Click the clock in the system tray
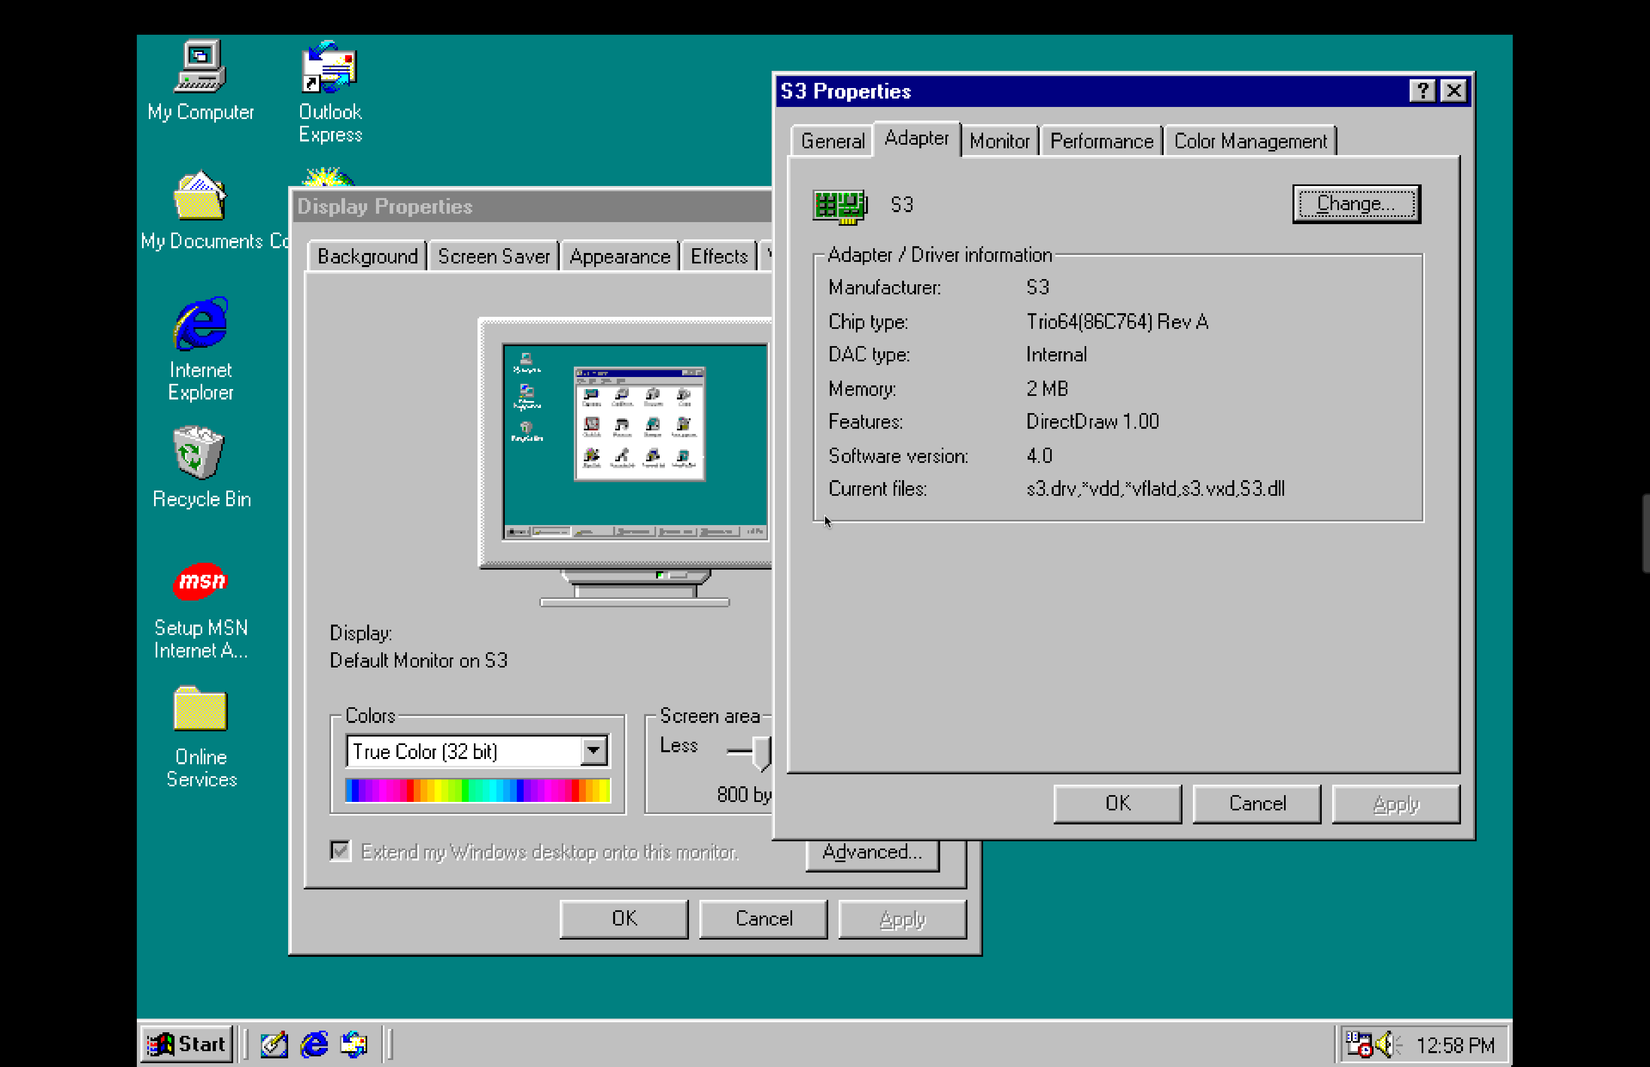 tap(1455, 1044)
